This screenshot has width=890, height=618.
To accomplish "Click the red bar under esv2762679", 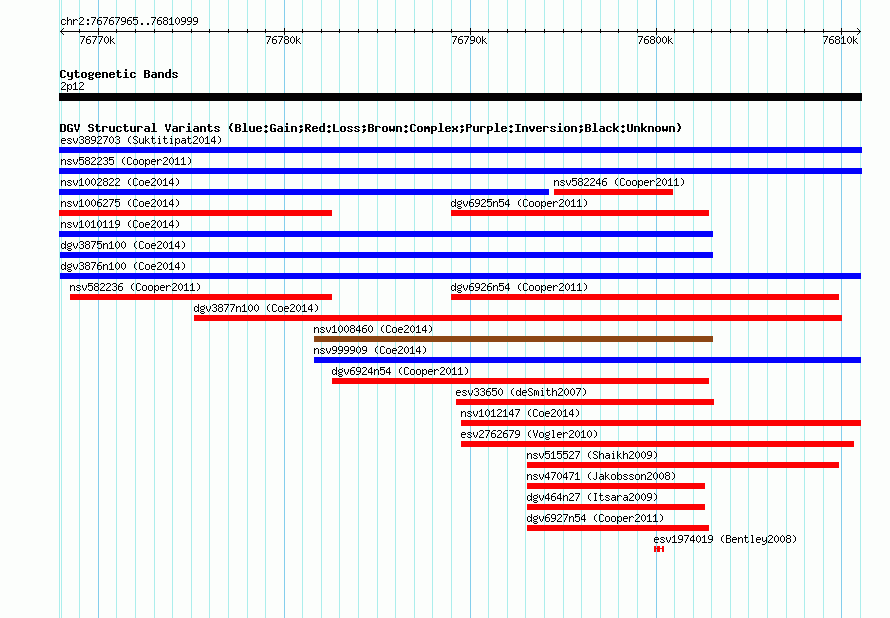I will click(657, 444).
